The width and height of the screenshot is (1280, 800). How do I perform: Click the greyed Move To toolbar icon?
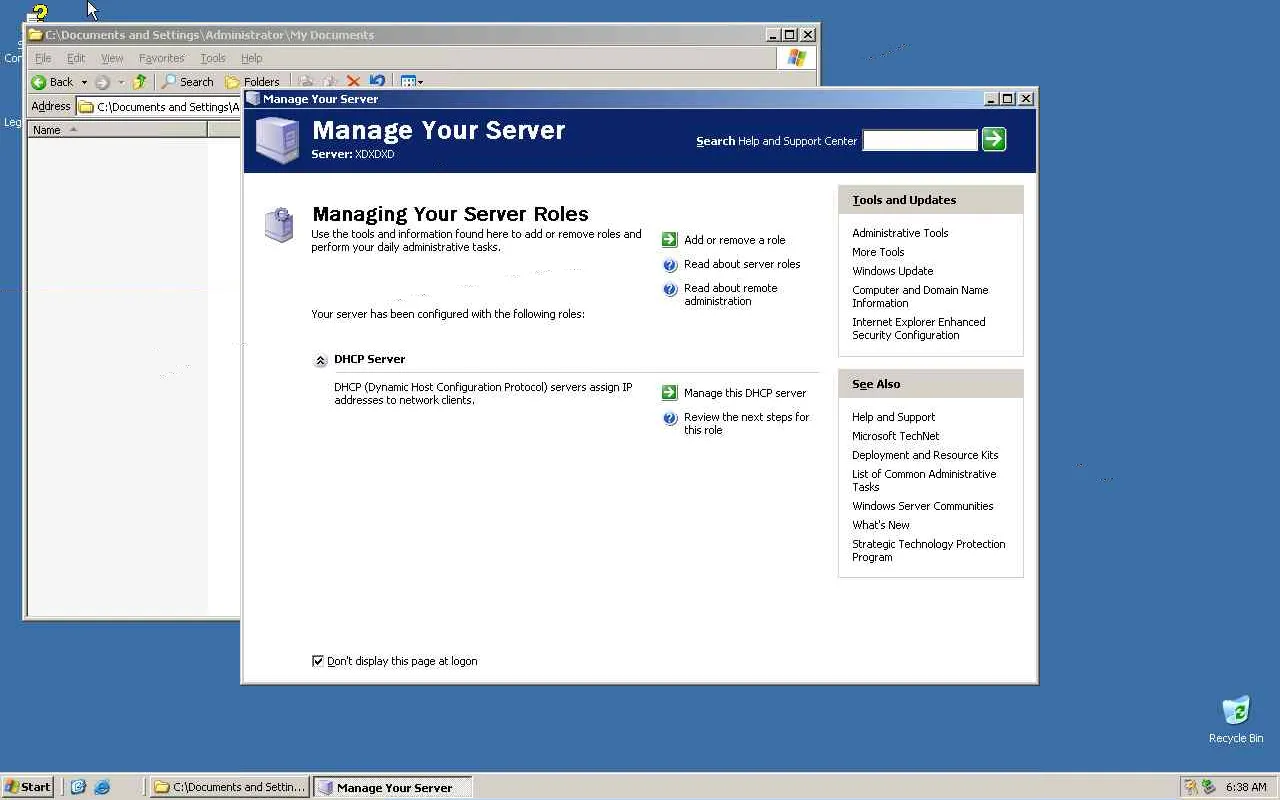306,82
